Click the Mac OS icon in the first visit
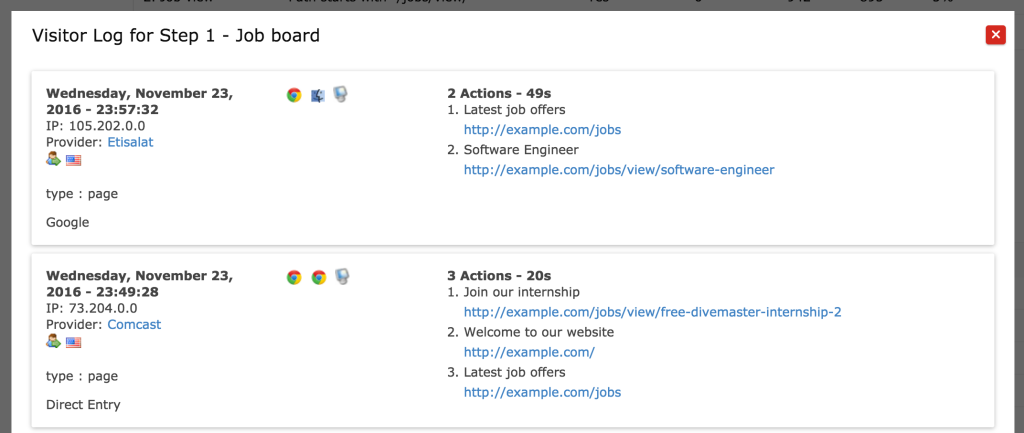 pos(318,95)
